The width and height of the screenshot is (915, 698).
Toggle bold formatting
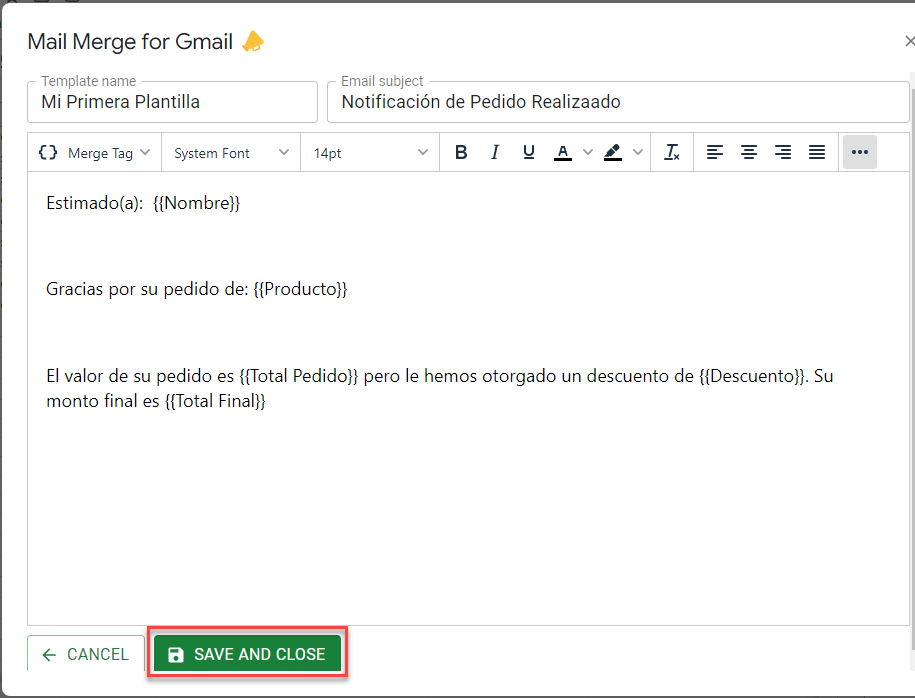(x=461, y=152)
